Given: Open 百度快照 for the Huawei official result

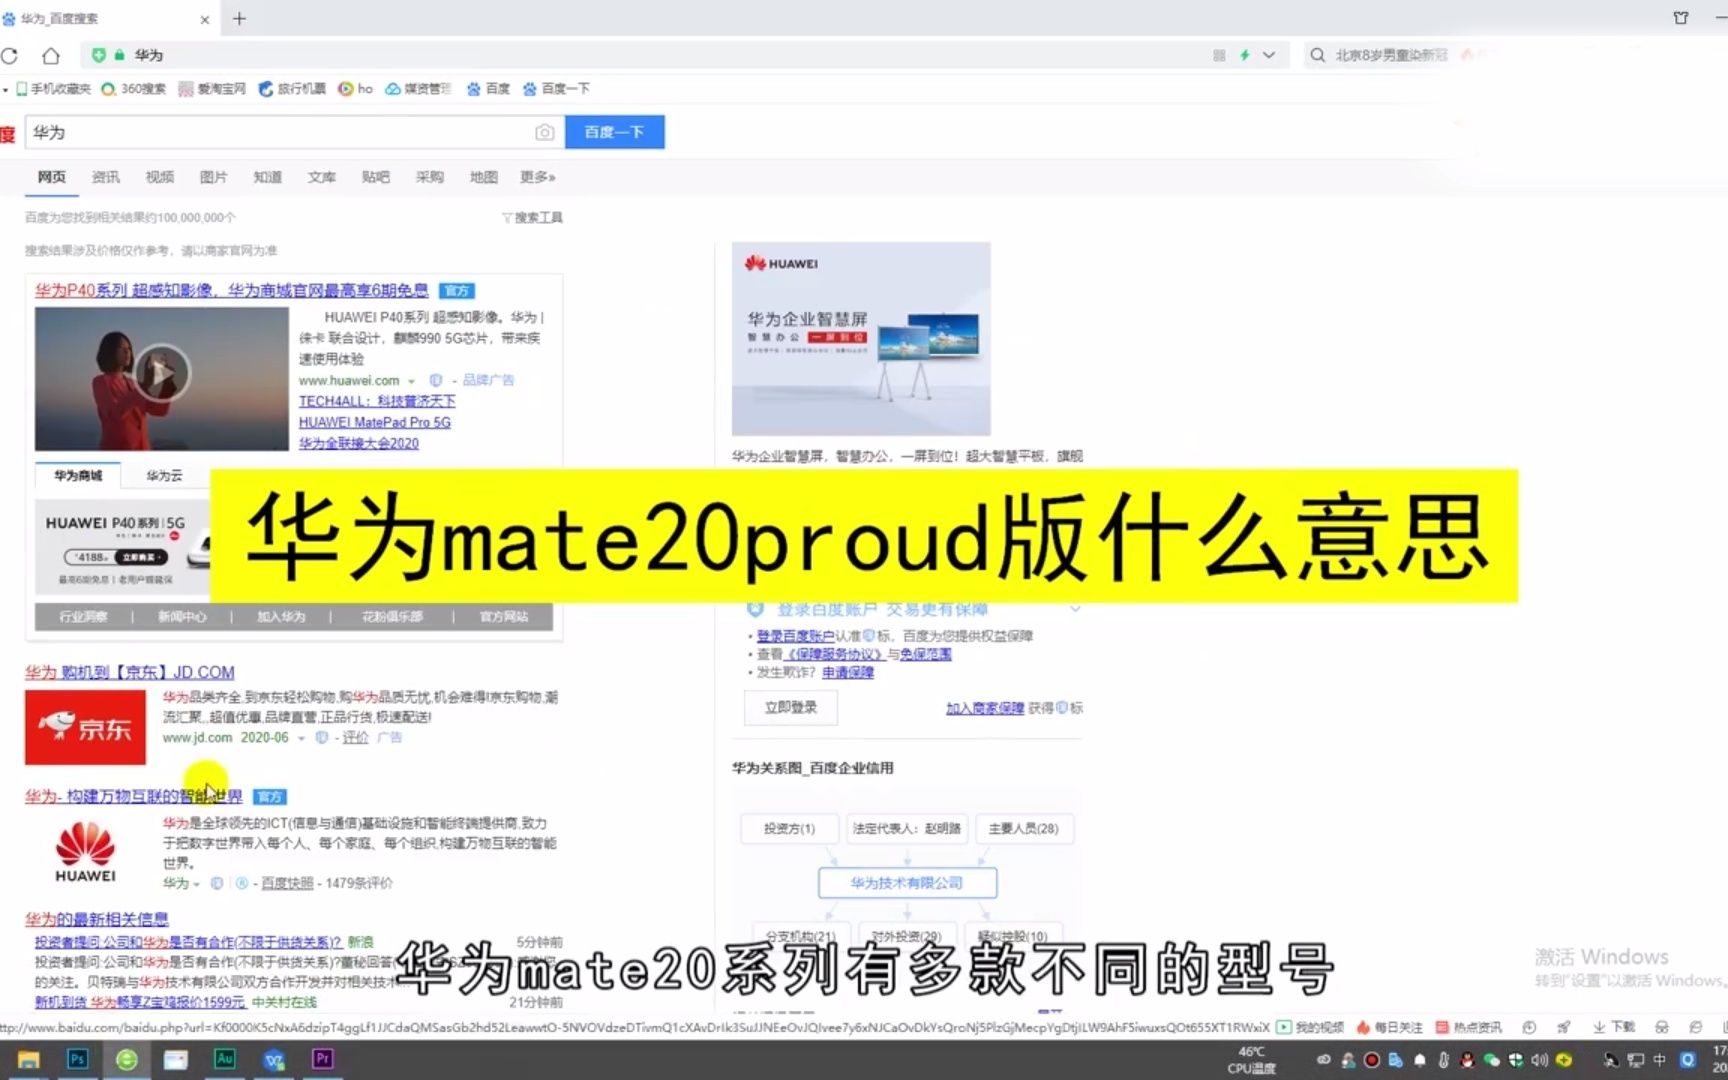Looking at the screenshot, I should 287,883.
